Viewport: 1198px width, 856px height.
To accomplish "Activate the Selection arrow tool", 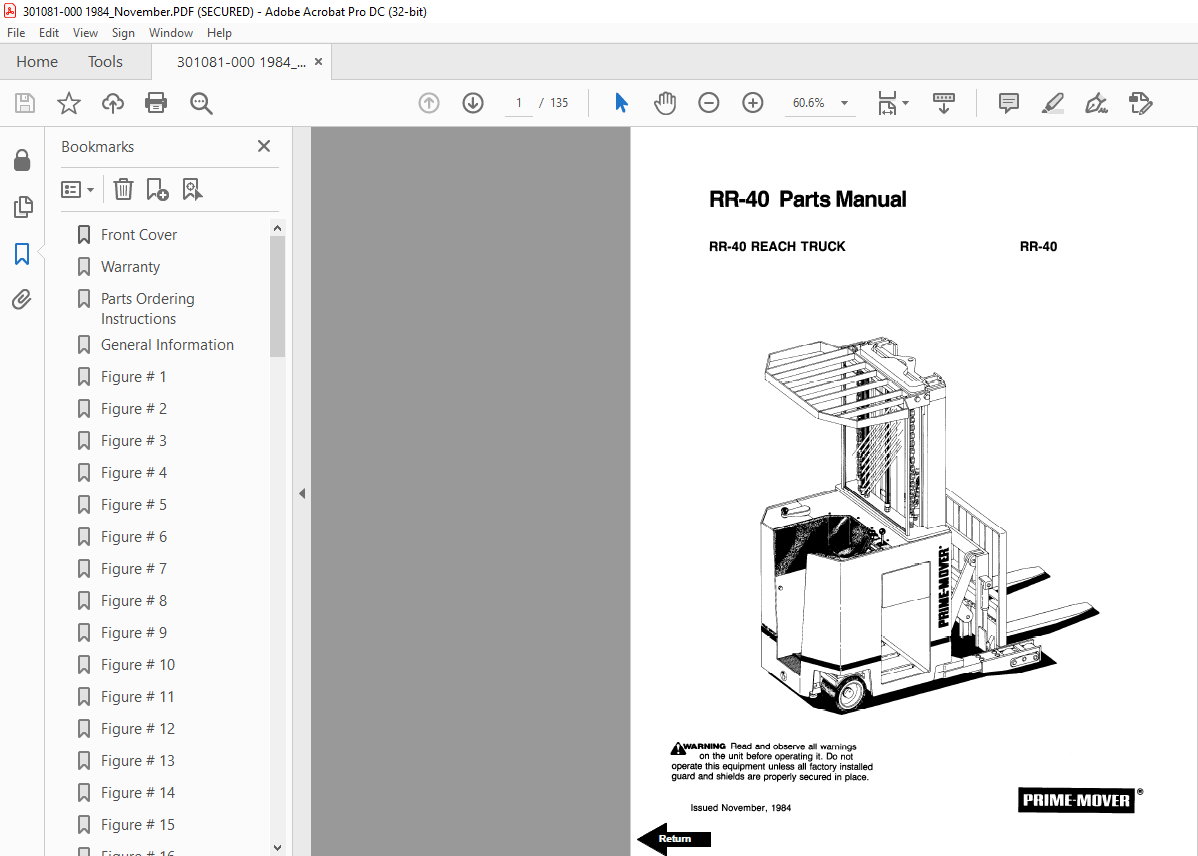I will [621, 103].
